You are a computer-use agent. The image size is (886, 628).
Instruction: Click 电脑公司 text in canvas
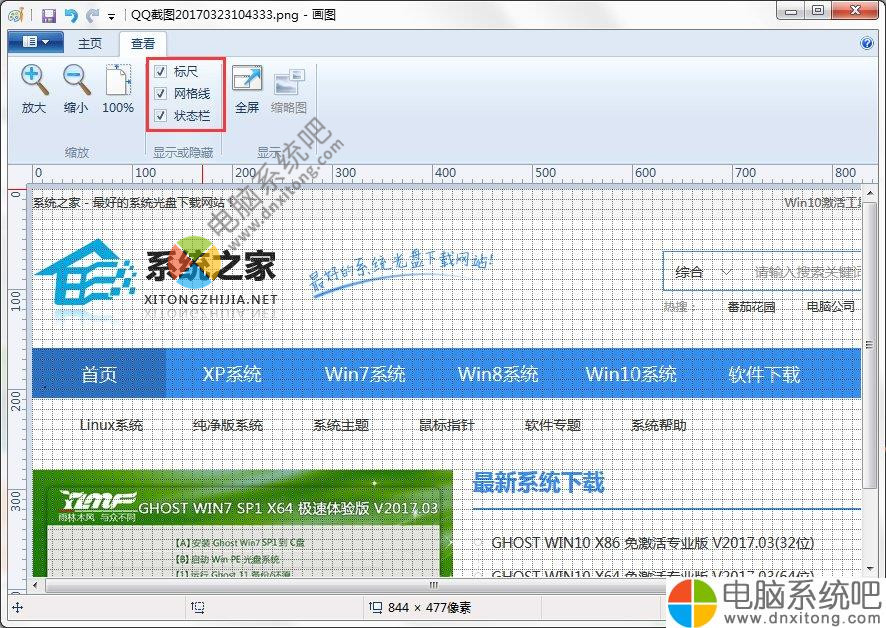pos(830,307)
